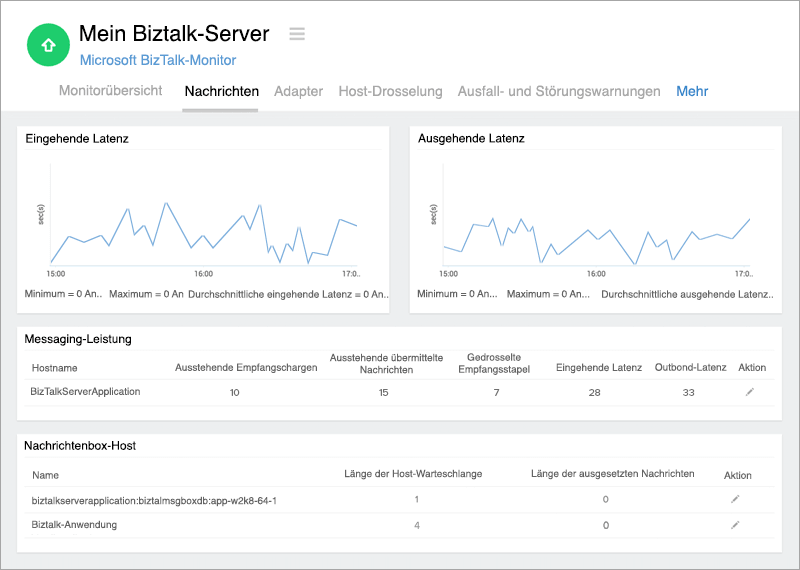The height and width of the screenshot is (570, 800).
Task: Switch to the Monitorübersicht tab
Action: tap(110, 91)
